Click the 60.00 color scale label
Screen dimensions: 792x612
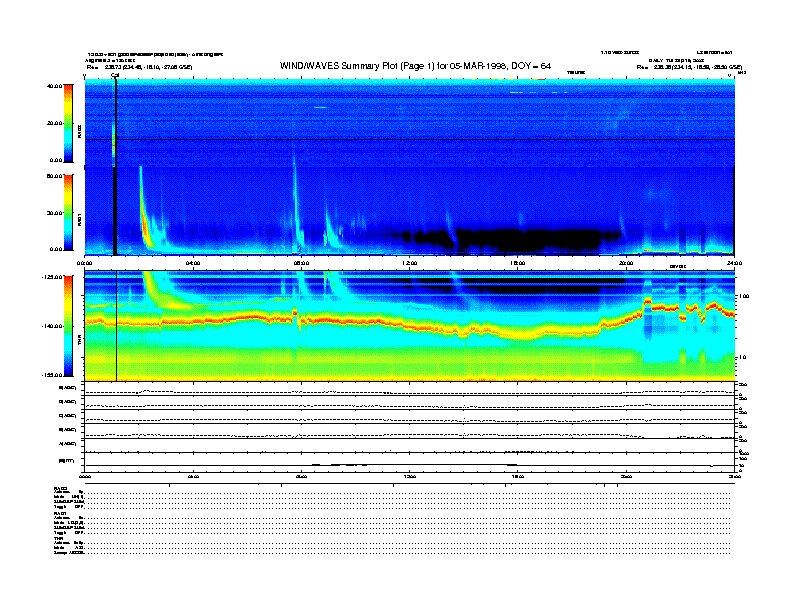[x=55, y=176]
